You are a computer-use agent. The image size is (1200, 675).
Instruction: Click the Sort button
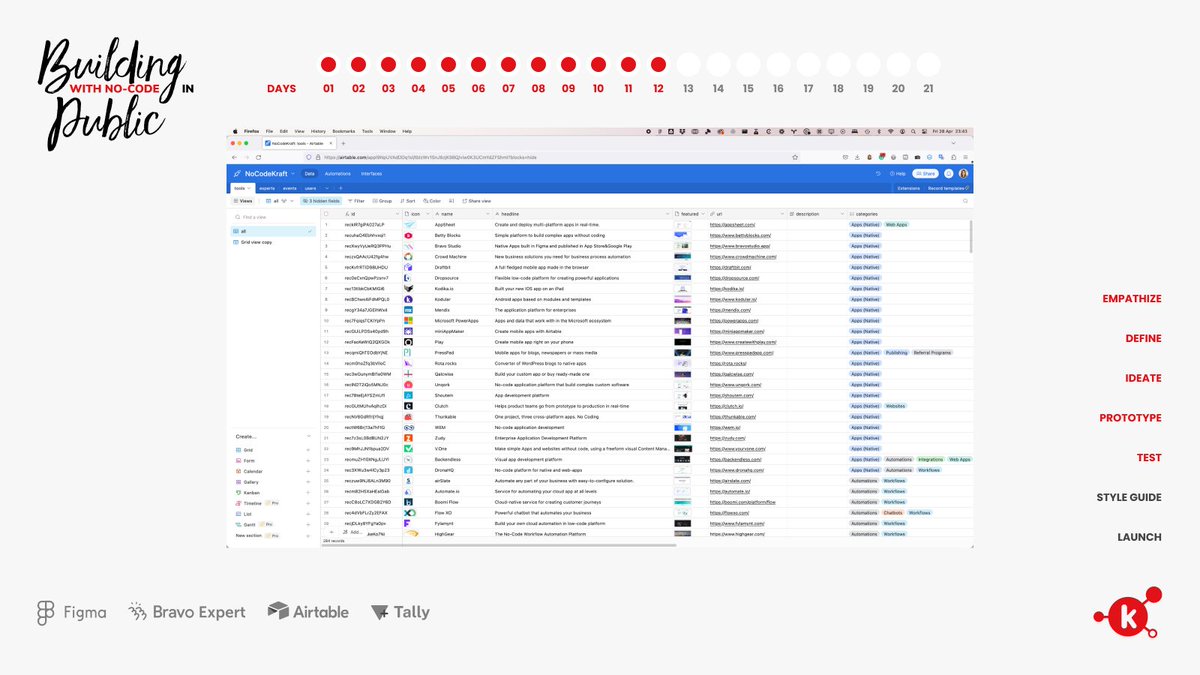tap(407, 201)
